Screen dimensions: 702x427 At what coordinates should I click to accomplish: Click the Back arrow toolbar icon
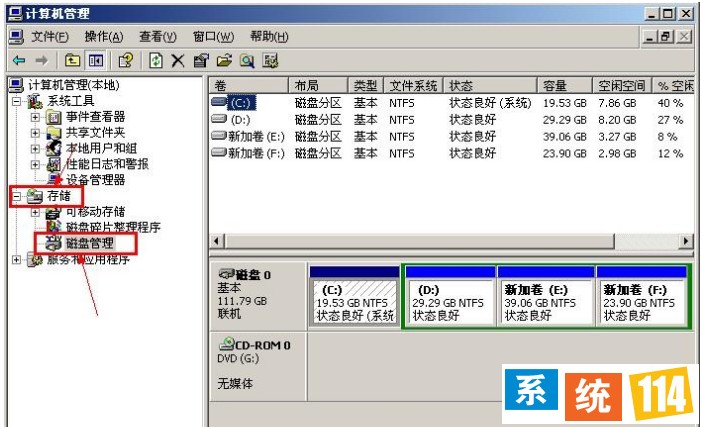tap(19, 60)
